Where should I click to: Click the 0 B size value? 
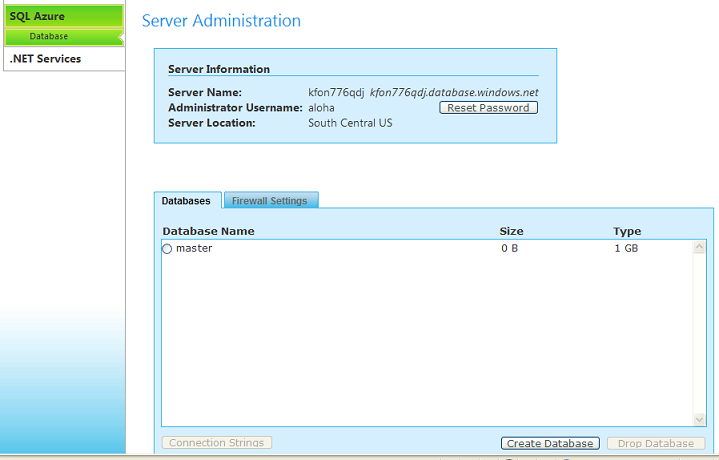[509, 248]
